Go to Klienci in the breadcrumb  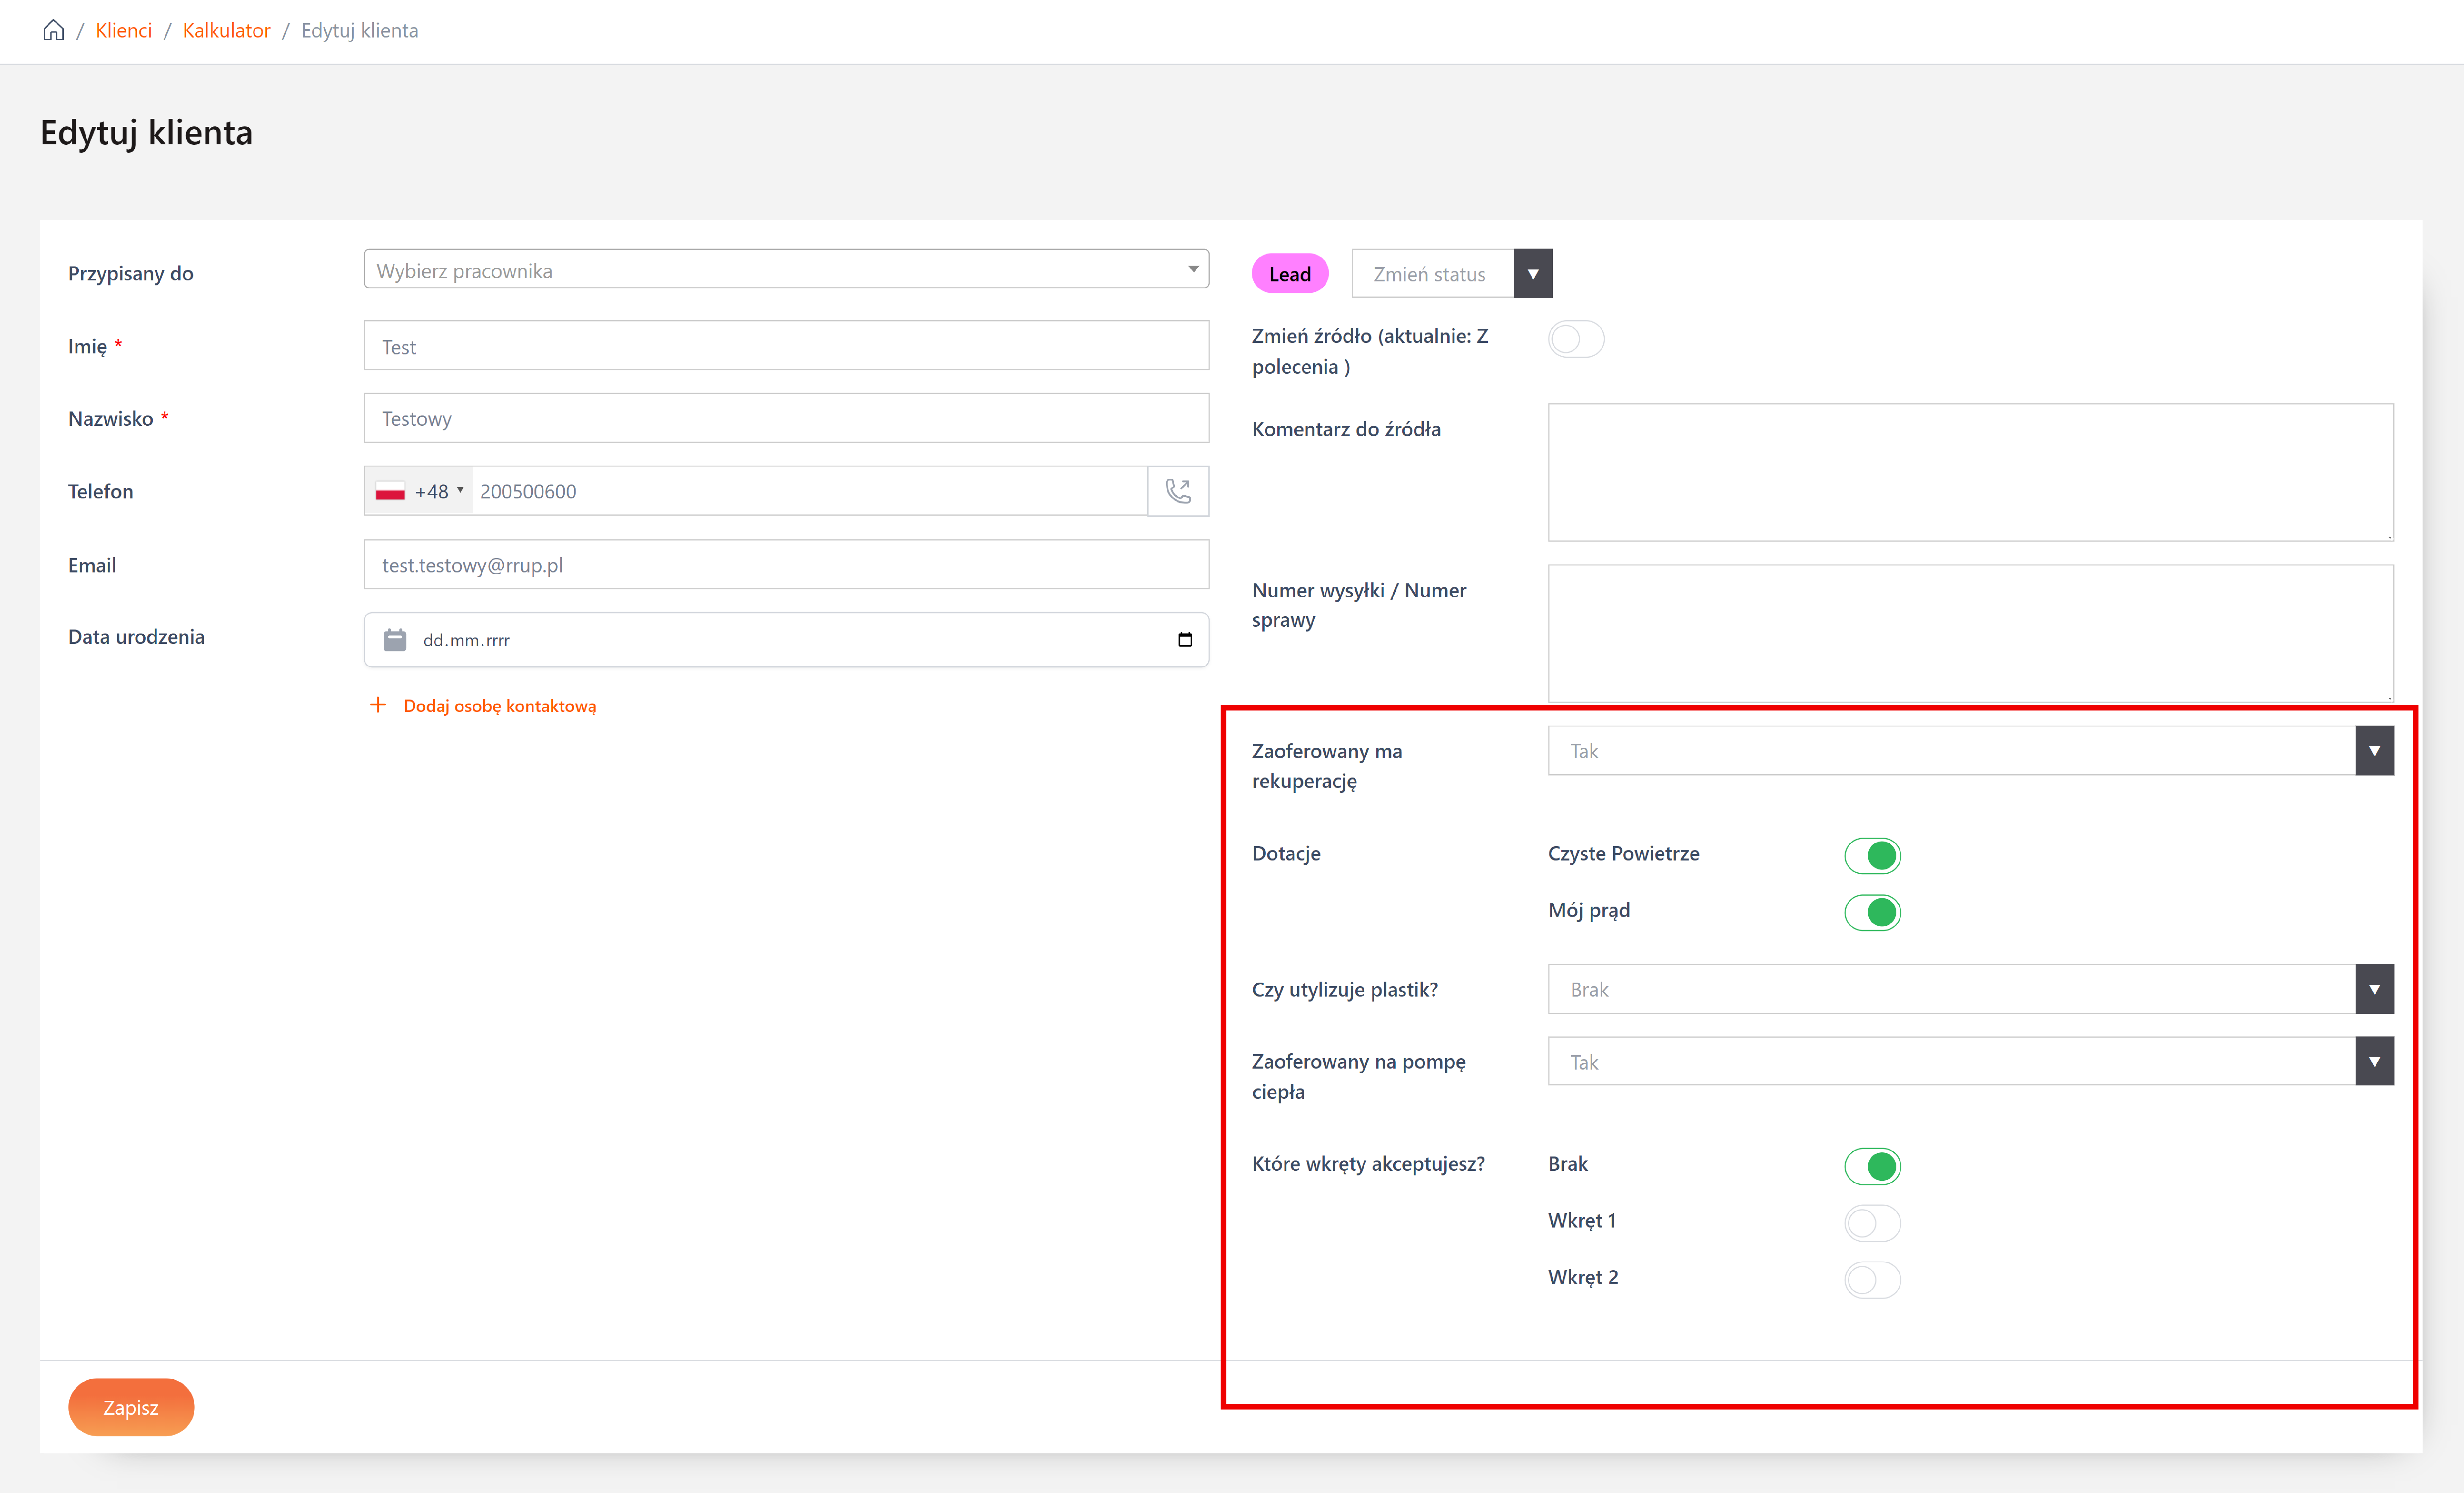124,30
